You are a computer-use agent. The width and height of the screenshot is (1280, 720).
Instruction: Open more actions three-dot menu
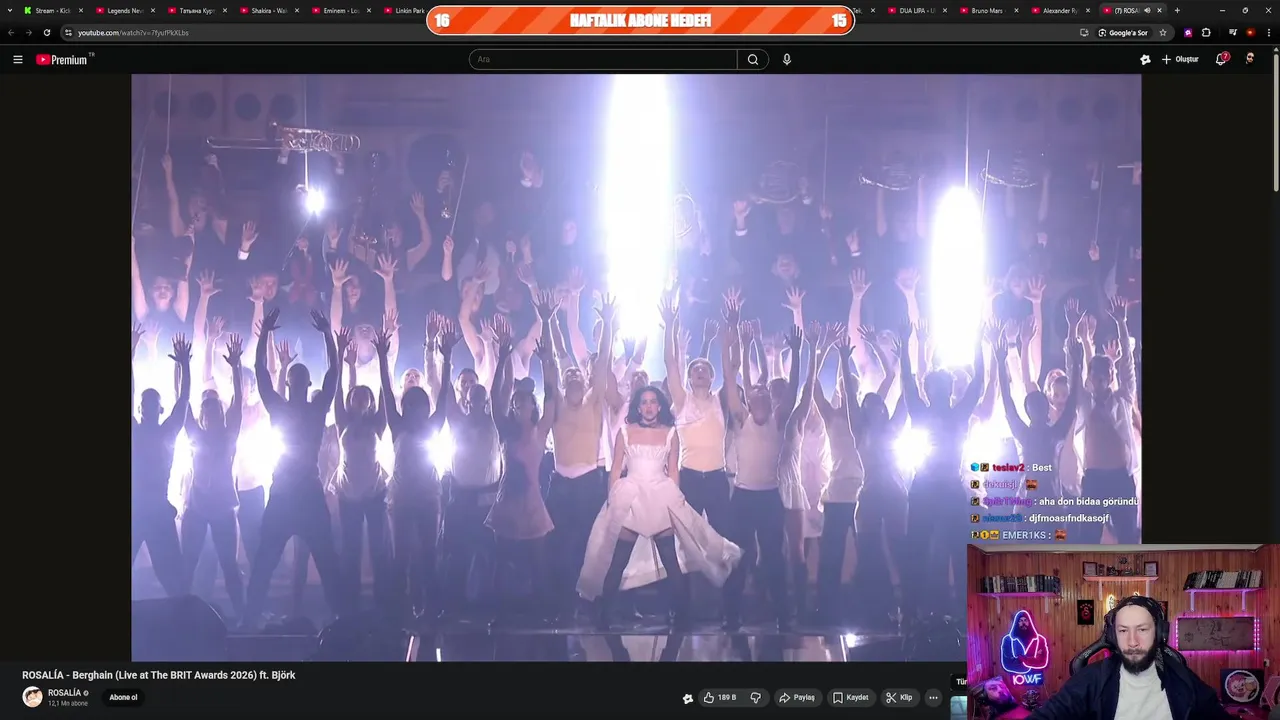933,698
